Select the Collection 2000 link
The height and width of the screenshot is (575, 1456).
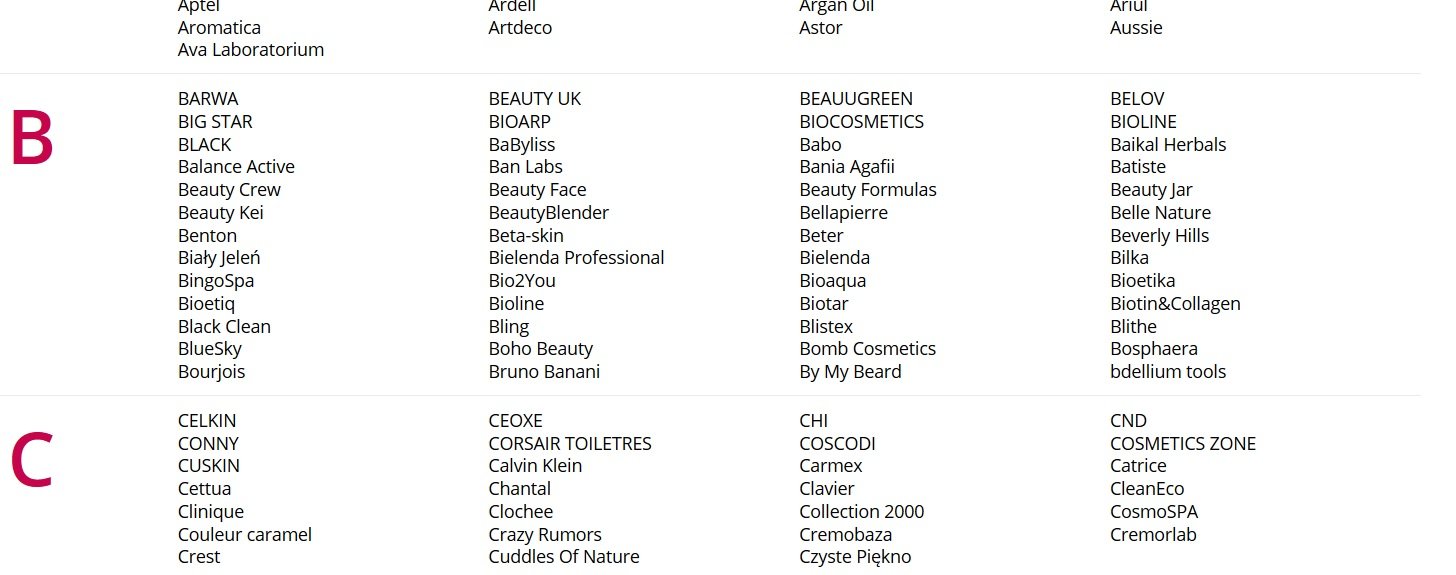(861, 512)
